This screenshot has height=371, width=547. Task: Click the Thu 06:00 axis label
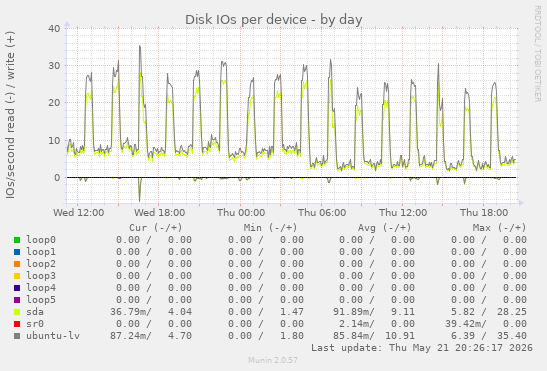coord(322,213)
